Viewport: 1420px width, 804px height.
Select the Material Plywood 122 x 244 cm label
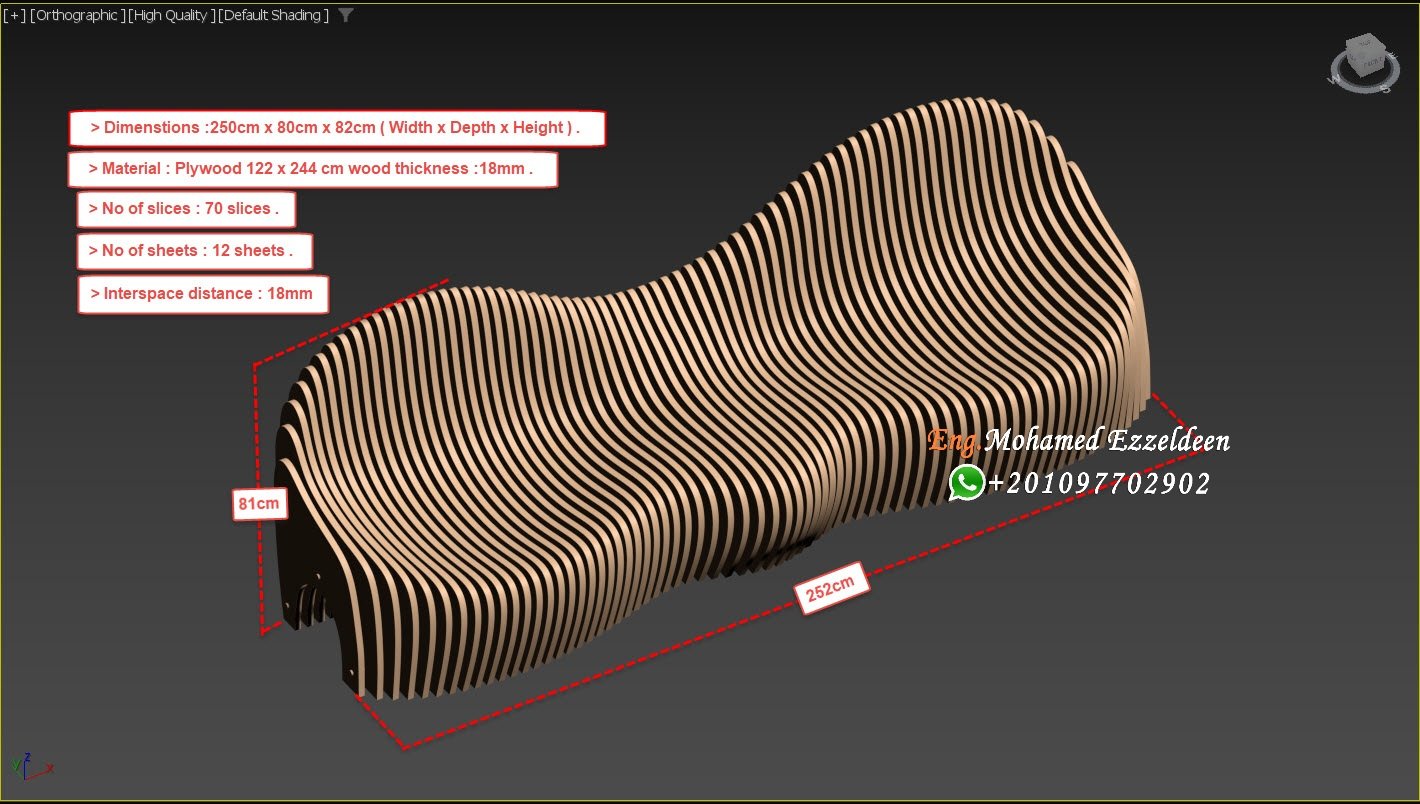312,169
